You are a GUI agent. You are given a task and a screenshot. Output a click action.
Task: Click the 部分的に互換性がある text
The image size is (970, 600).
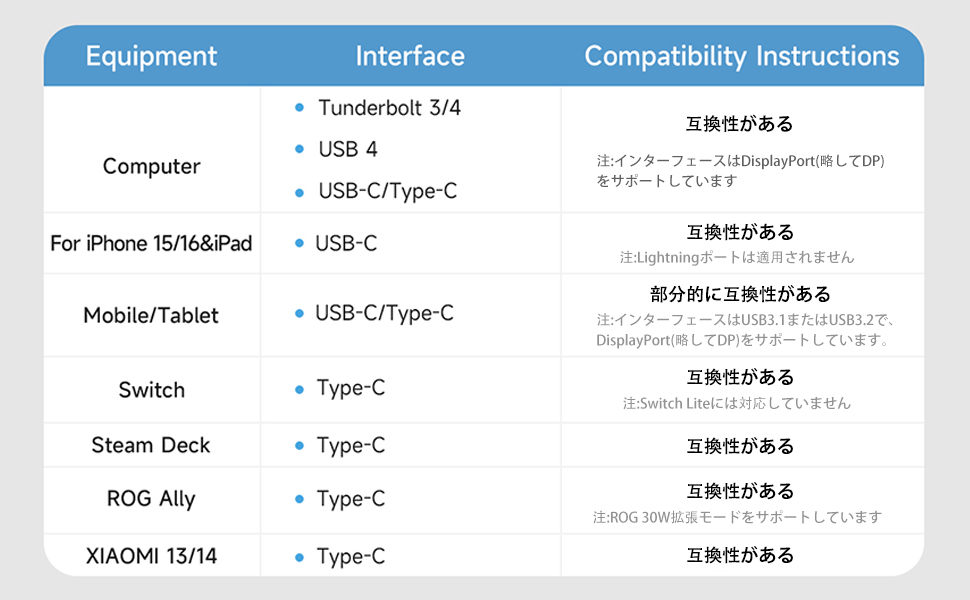tap(740, 294)
